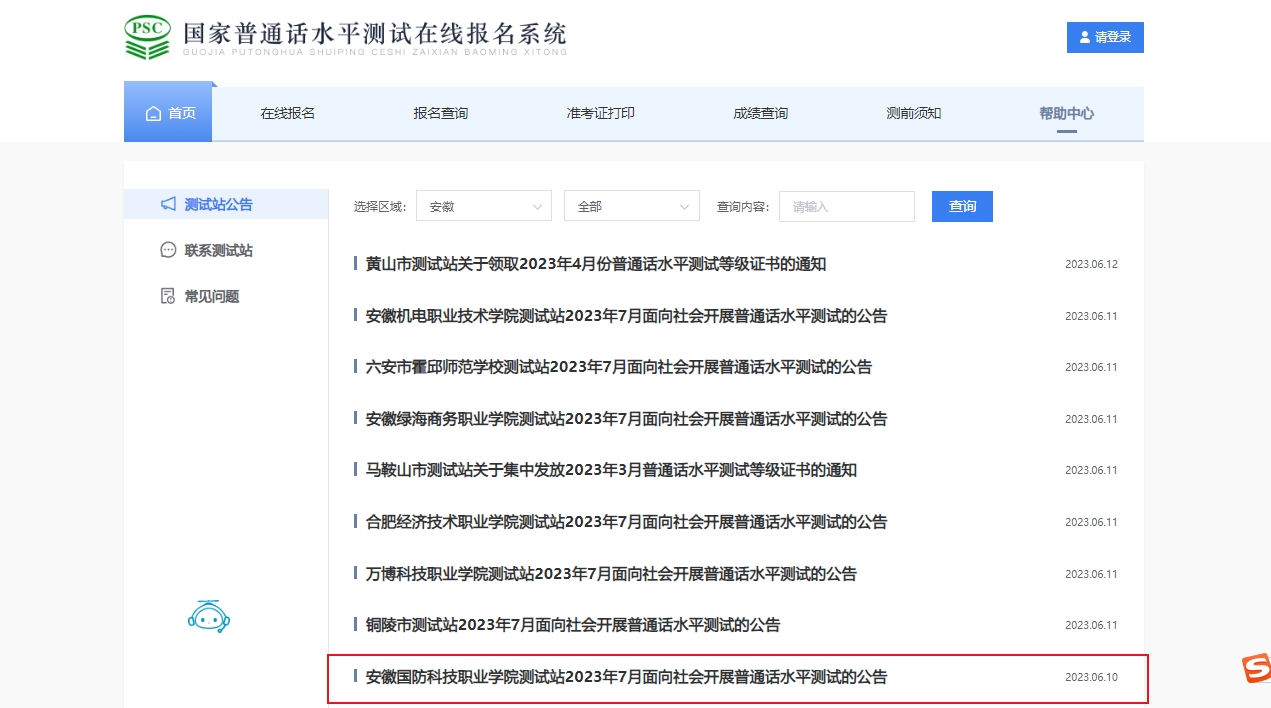Expand the 安徽 region dropdown
The width and height of the screenshot is (1271, 708).
(x=483, y=206)
